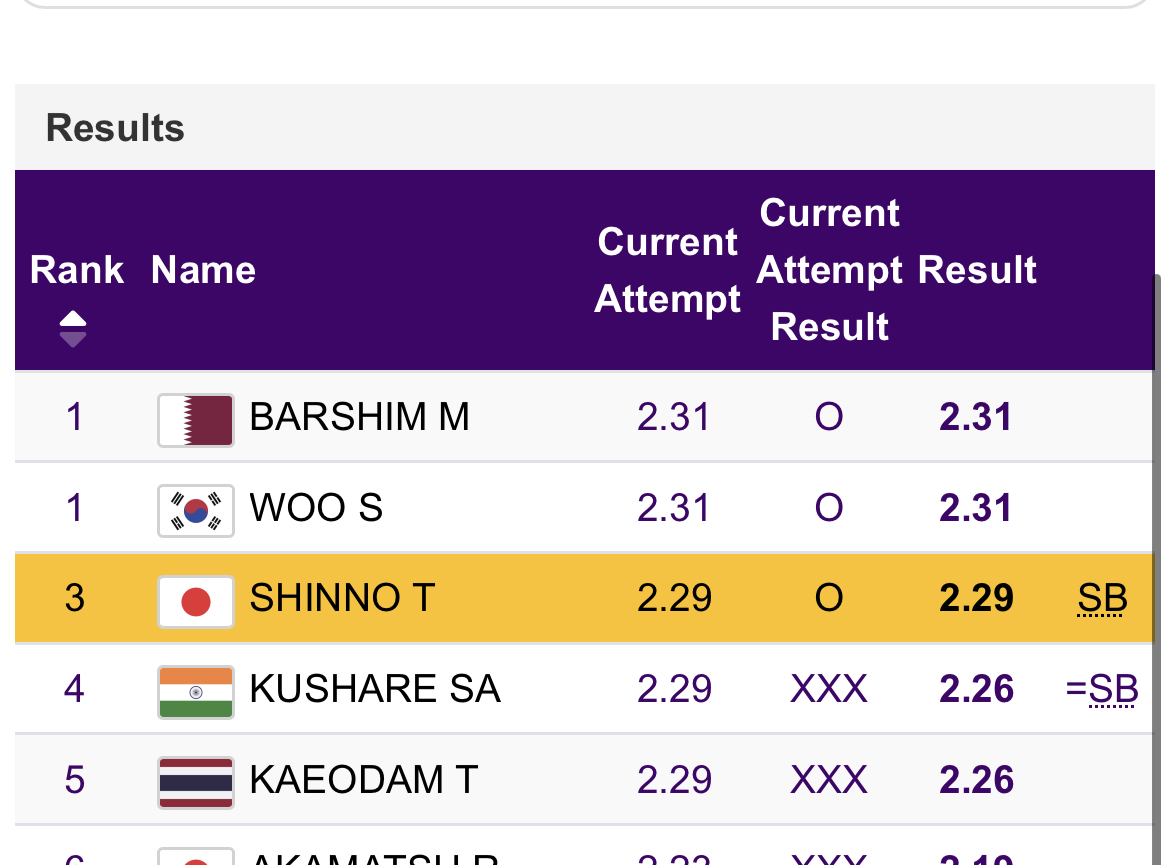The width and height of the screenshot is (1170, 865).
Task: Click the Result column header
Action: pyautogui.click(x=977, y=270)
